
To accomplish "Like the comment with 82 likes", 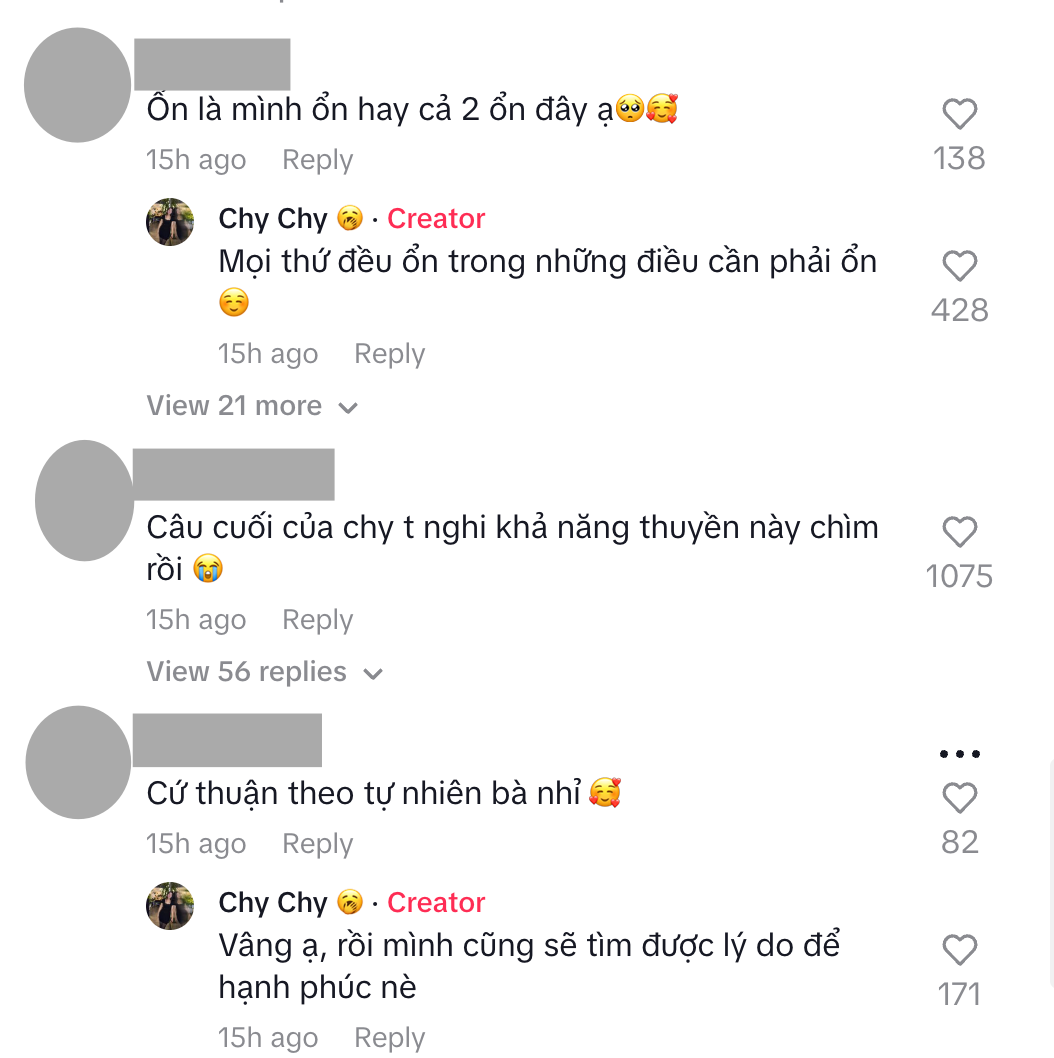I will (960, 798).
